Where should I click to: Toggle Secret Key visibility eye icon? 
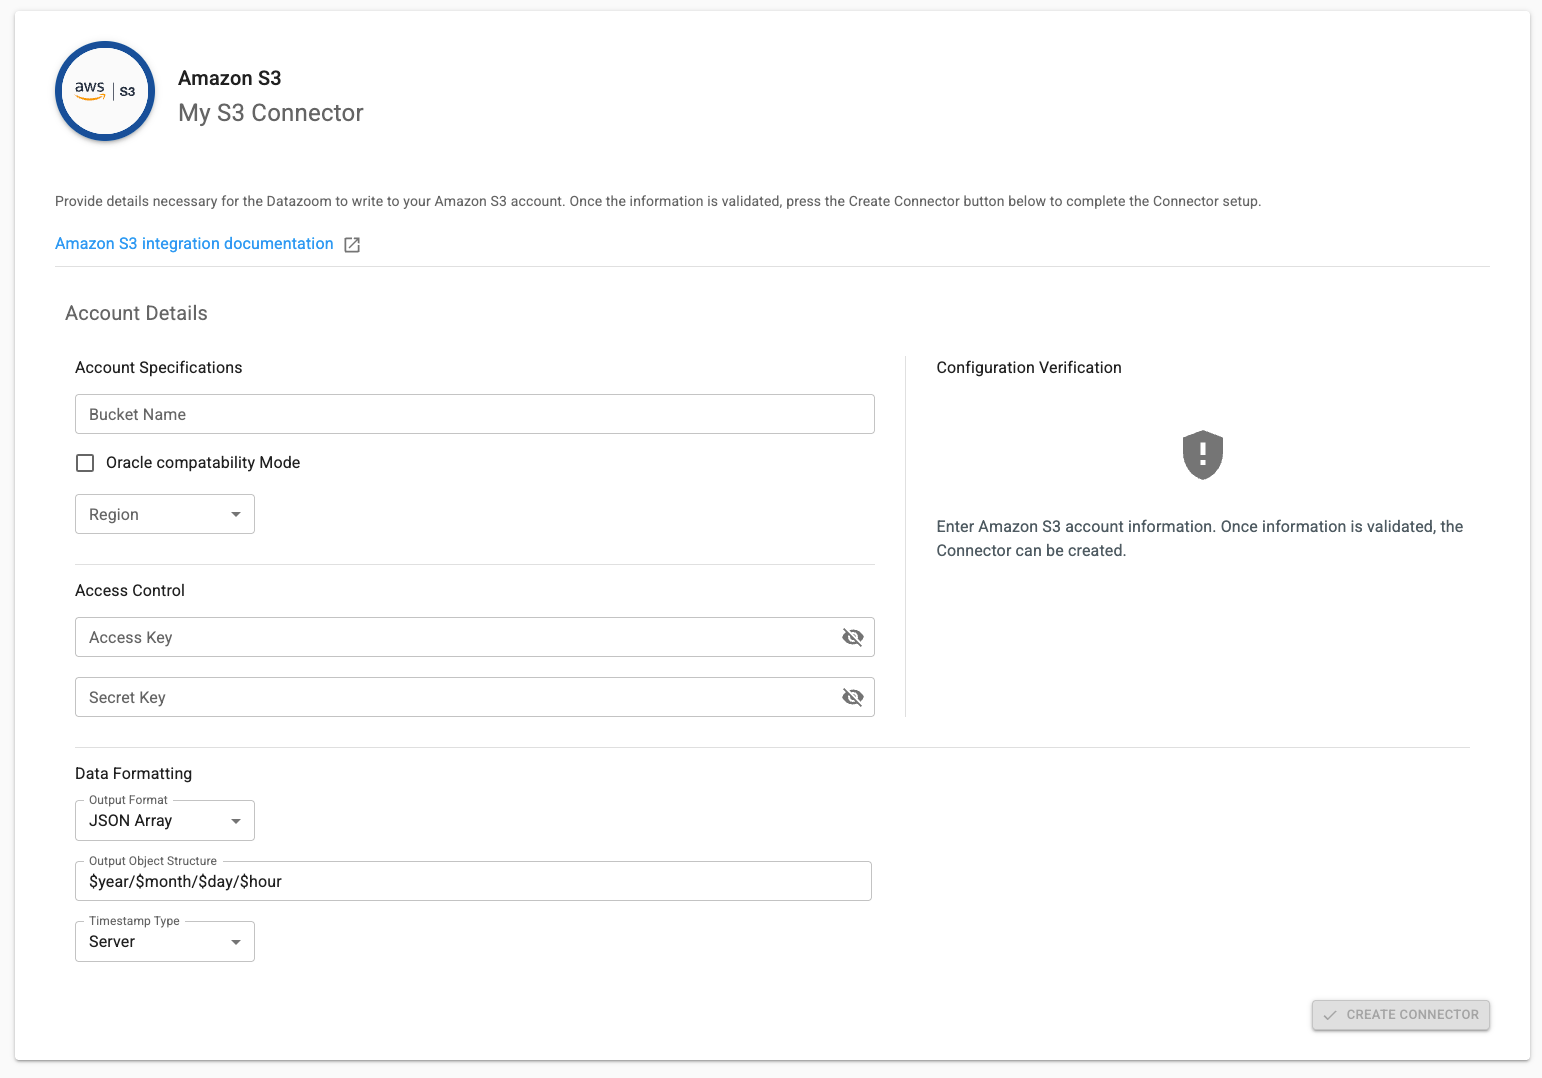pyautogui.click(x=852, y=697)
